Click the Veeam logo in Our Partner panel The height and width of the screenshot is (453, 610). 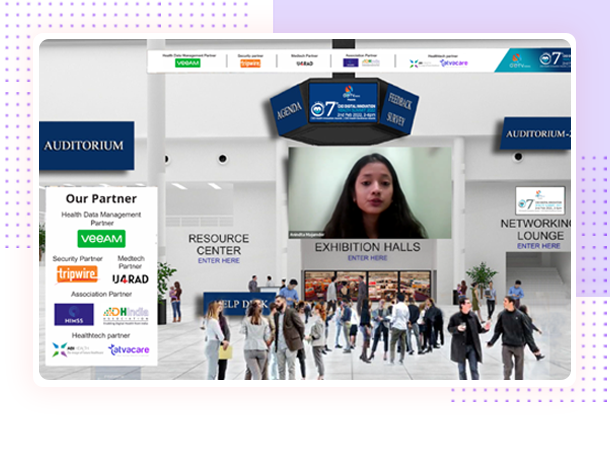coord(100,239)
